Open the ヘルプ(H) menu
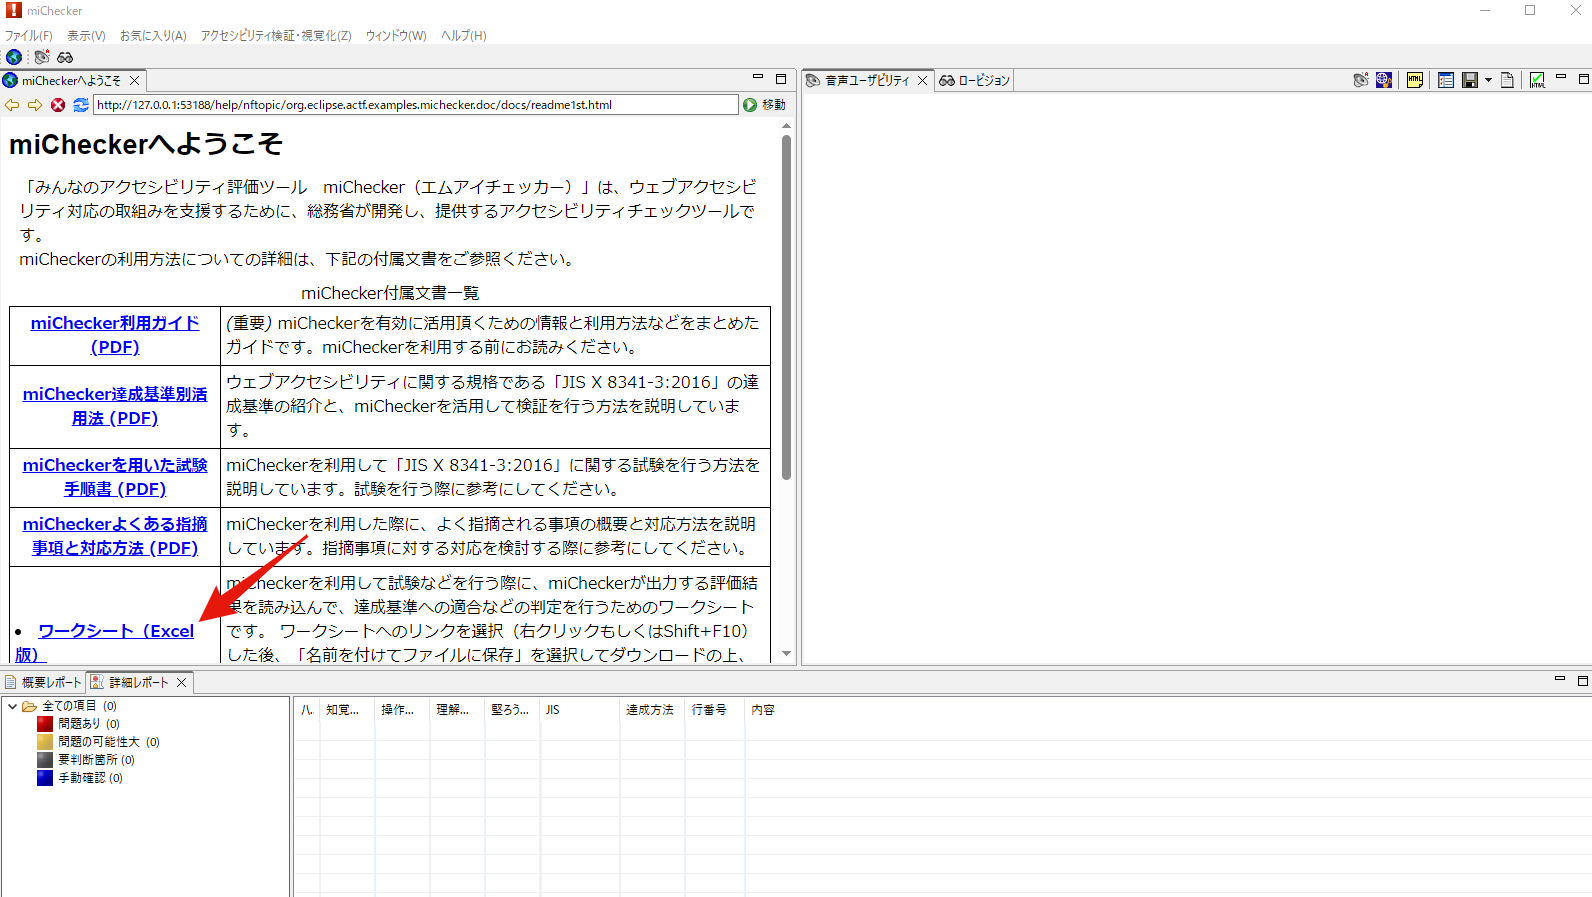The width and height of the screenshot is (1592, 897). 464,36
